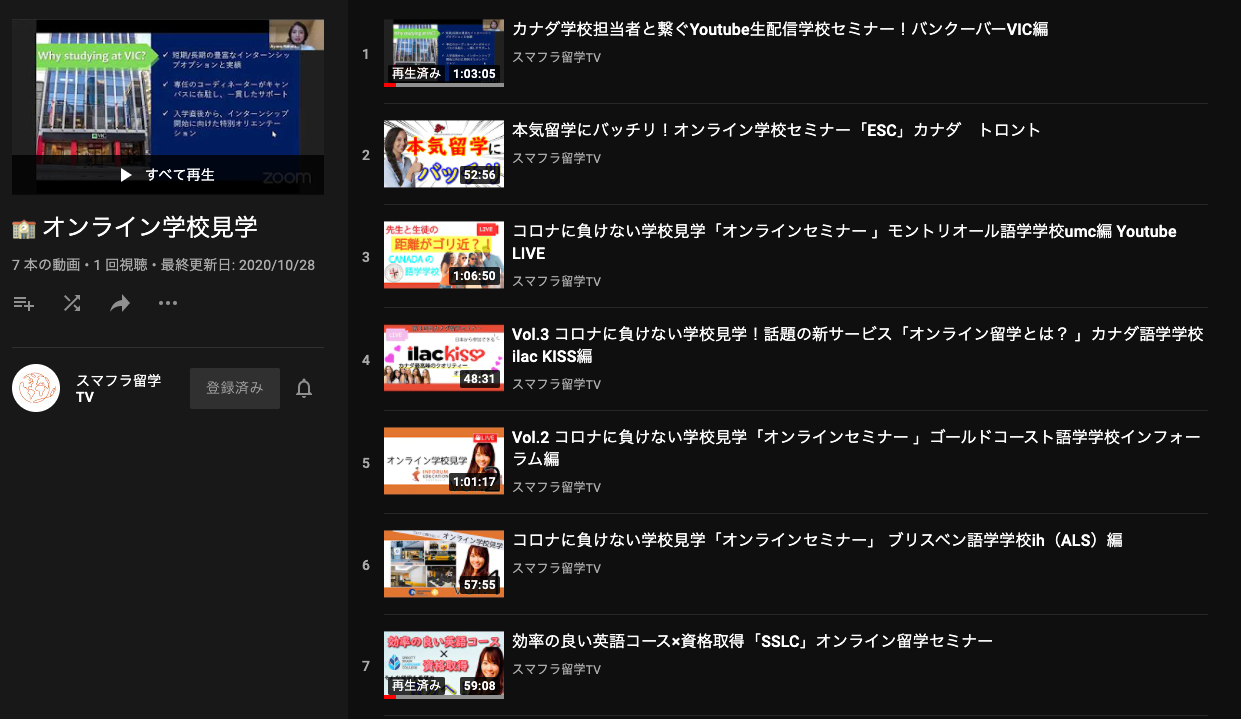Click the 48:31 duration badge
Viewport: 1241px width, 719px height.
479,379
